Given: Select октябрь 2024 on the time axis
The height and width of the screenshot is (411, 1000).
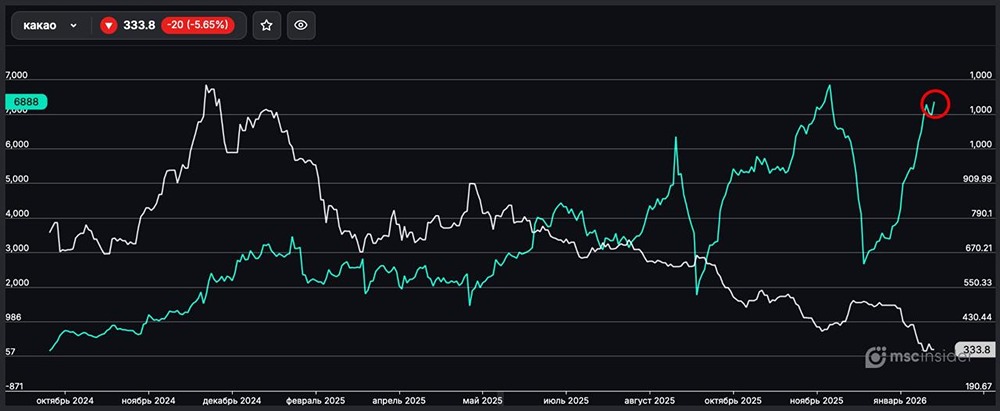Looking at the screenshot, I should (x=65, y=400).
